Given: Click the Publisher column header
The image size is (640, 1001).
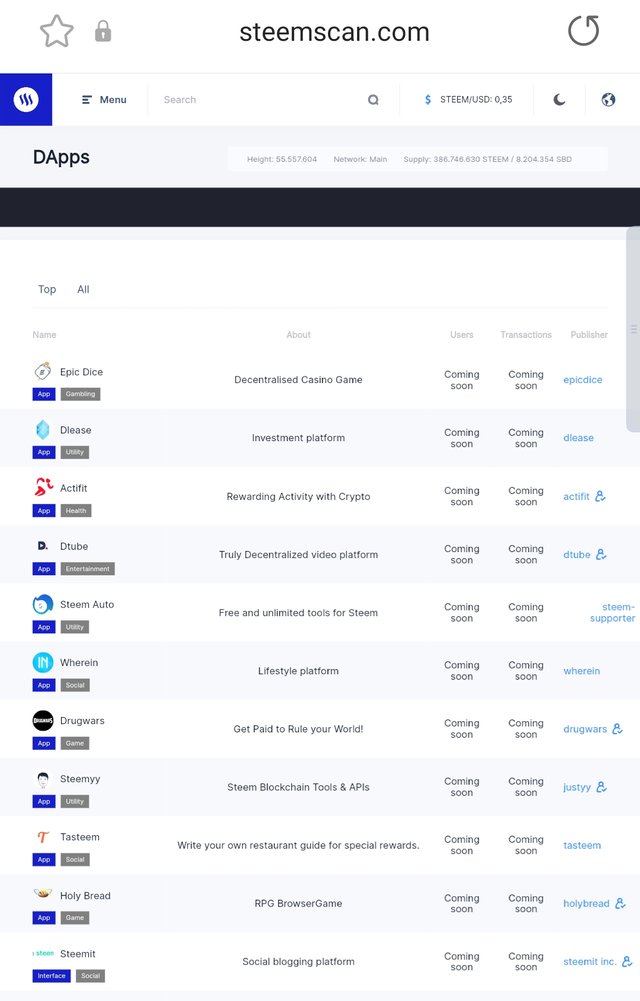Looking at the screenshot, I should point(589,335).
